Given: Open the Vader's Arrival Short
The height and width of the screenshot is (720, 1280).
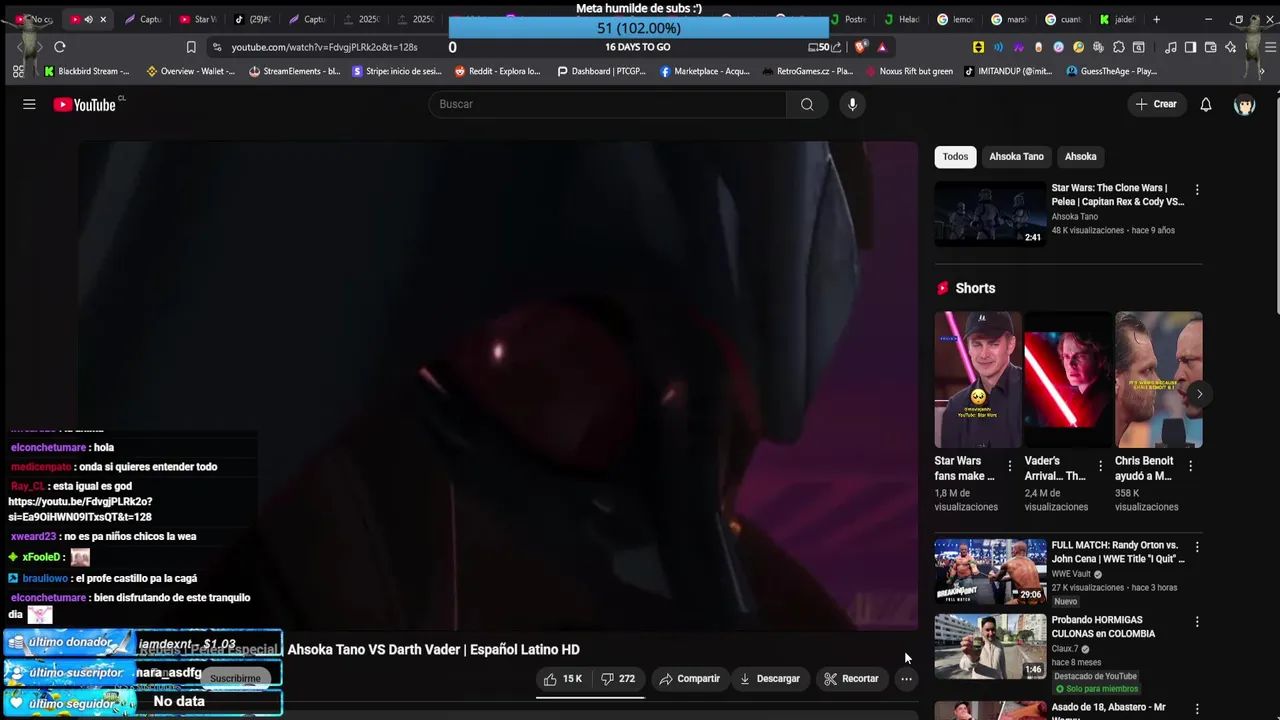Looking at the screenshot, I should click(x=1068, y=380).
